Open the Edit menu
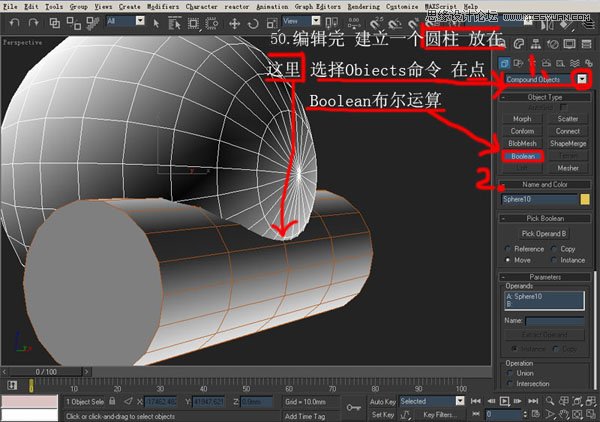This screenshot has width=600, height=422. point(31,7)
